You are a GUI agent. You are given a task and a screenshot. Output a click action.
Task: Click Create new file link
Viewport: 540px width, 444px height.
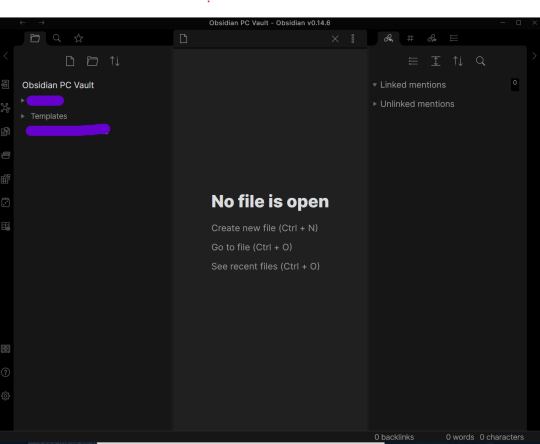[264, 228]
